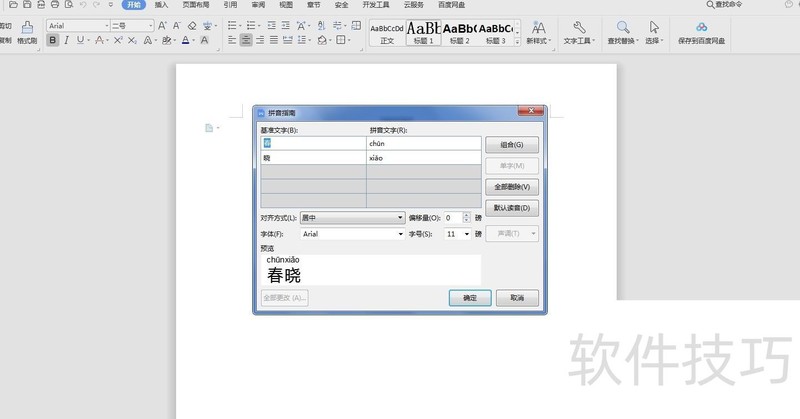Clear formatting with the eraser icon

(192, 26)
